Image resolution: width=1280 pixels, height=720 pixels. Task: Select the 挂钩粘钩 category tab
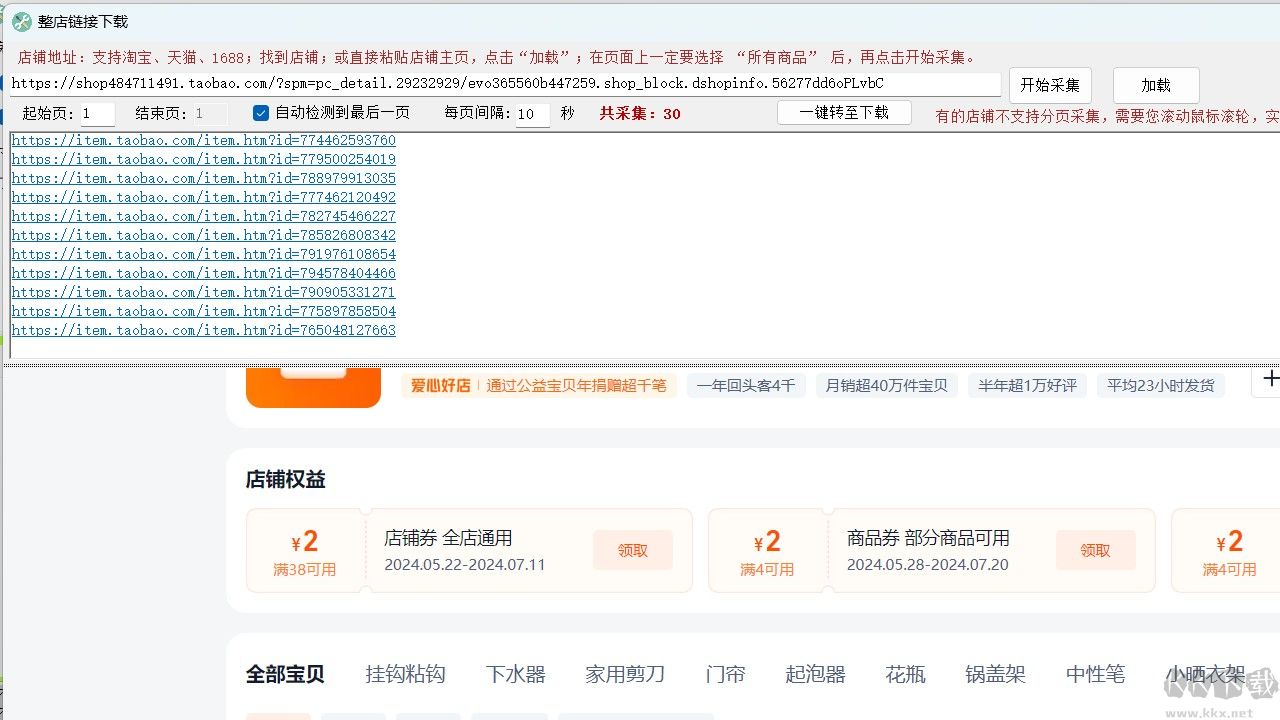tap(405, 675)
